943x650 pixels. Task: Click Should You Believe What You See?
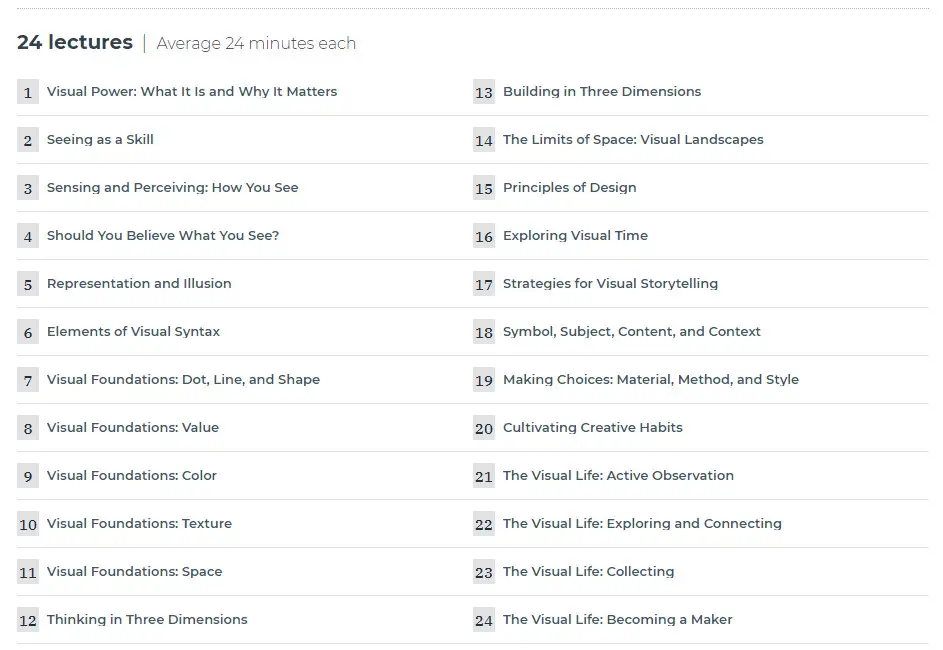point(163,236)
